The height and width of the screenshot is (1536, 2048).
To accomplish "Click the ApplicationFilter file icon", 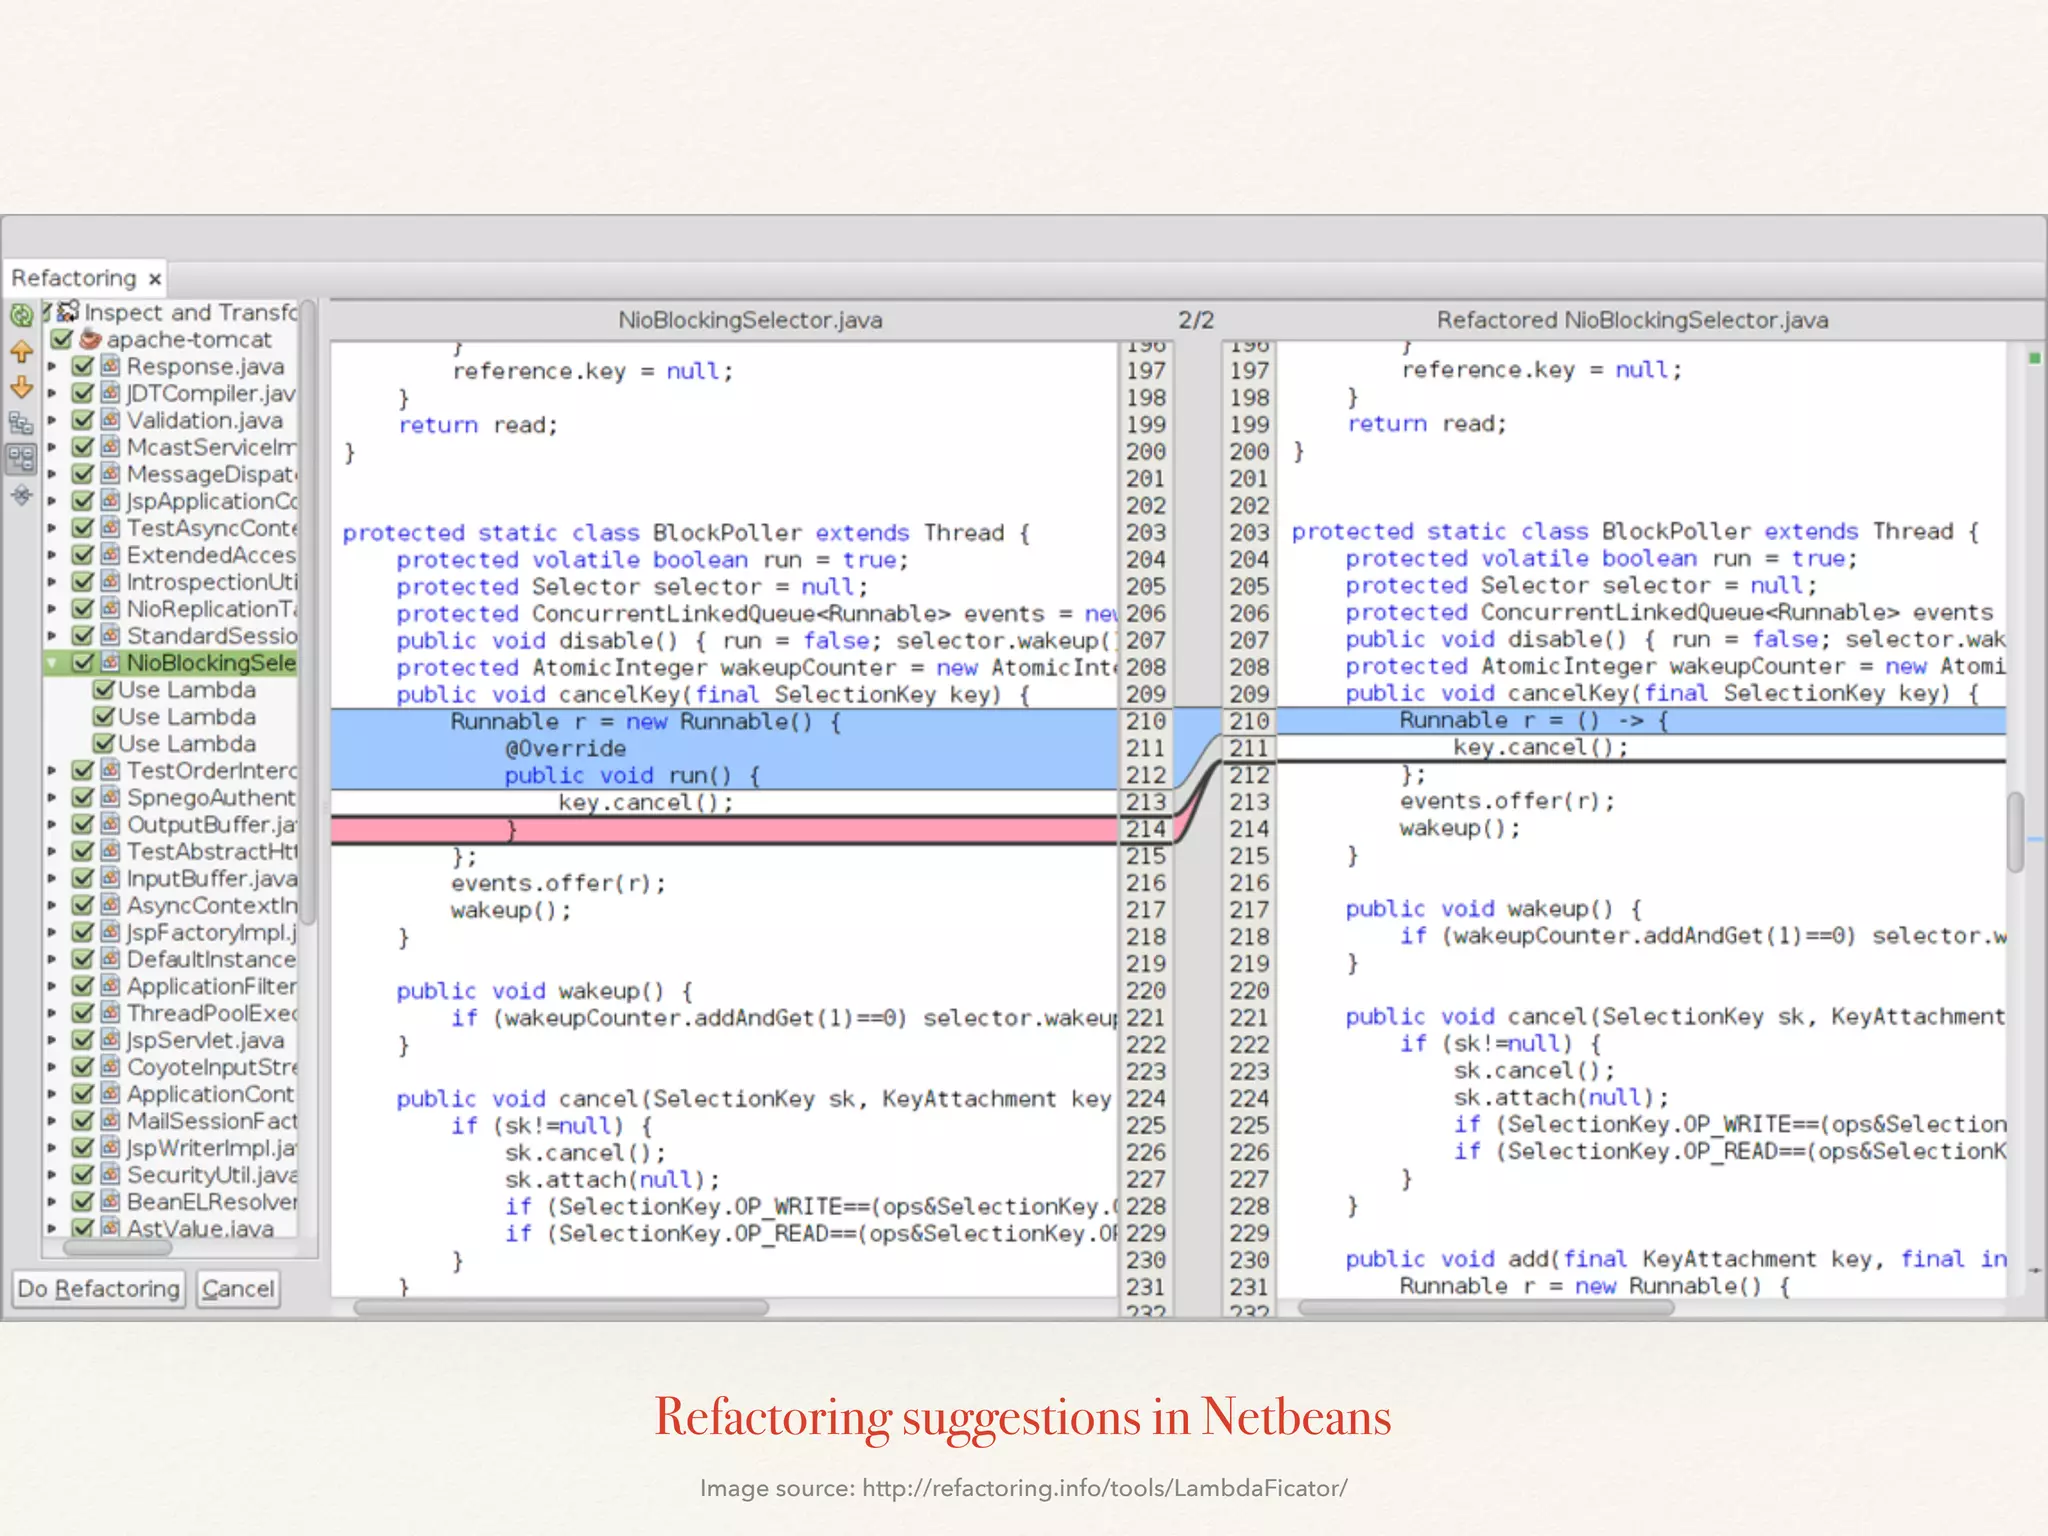I will click(x=110, y=987).
